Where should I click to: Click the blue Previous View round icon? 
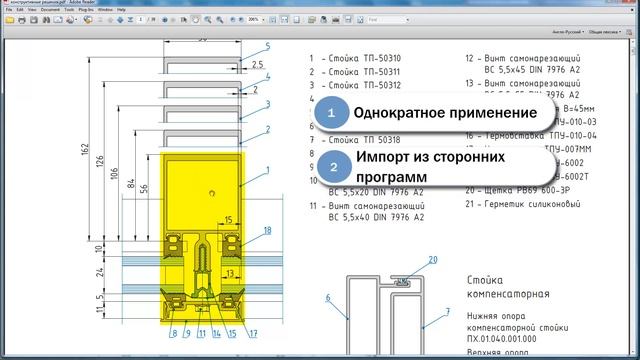pos(165,20)
